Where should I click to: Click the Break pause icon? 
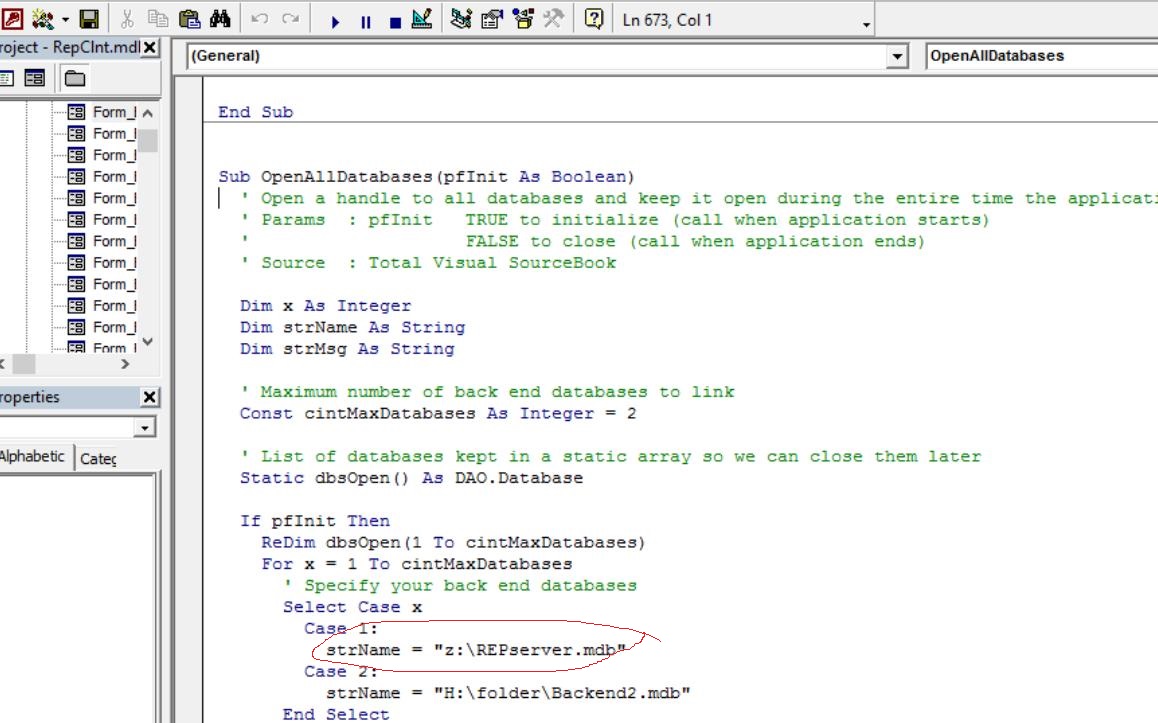coord(366,22)
